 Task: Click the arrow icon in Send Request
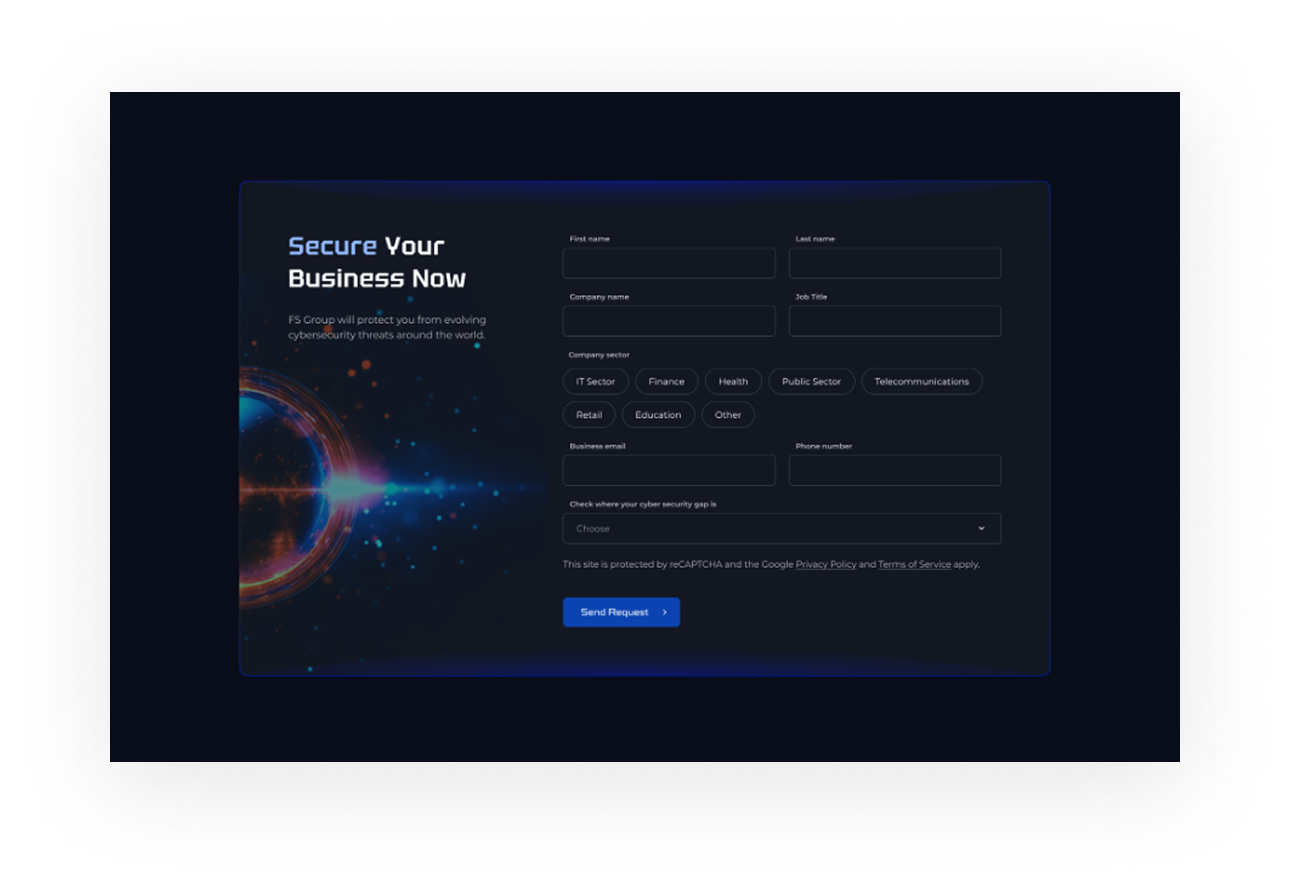point(664,612)
